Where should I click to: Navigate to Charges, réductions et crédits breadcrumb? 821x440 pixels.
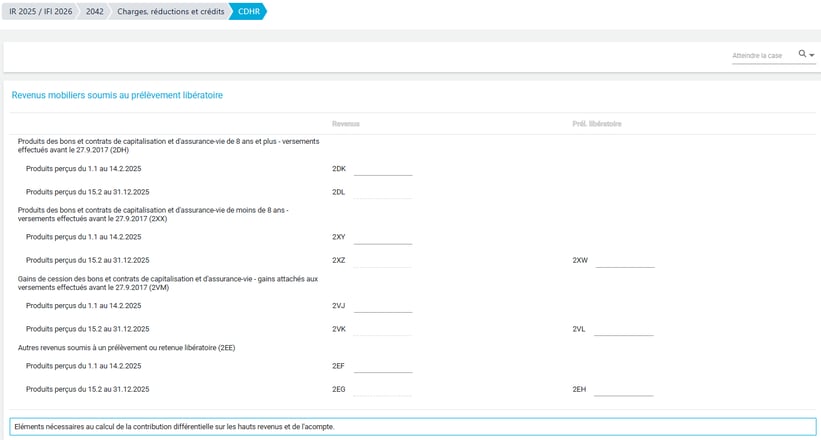(x=170, y=12)
